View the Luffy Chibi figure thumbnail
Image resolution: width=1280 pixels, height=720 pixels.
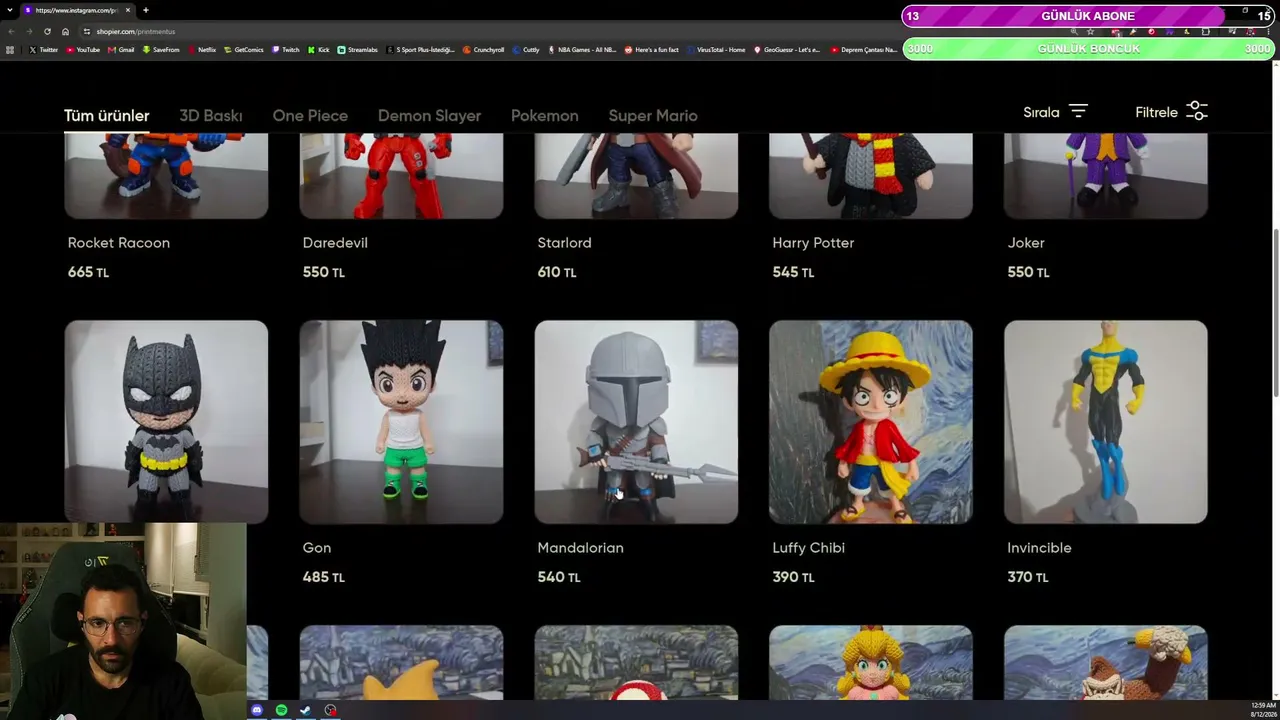click(x=871, y=421)
